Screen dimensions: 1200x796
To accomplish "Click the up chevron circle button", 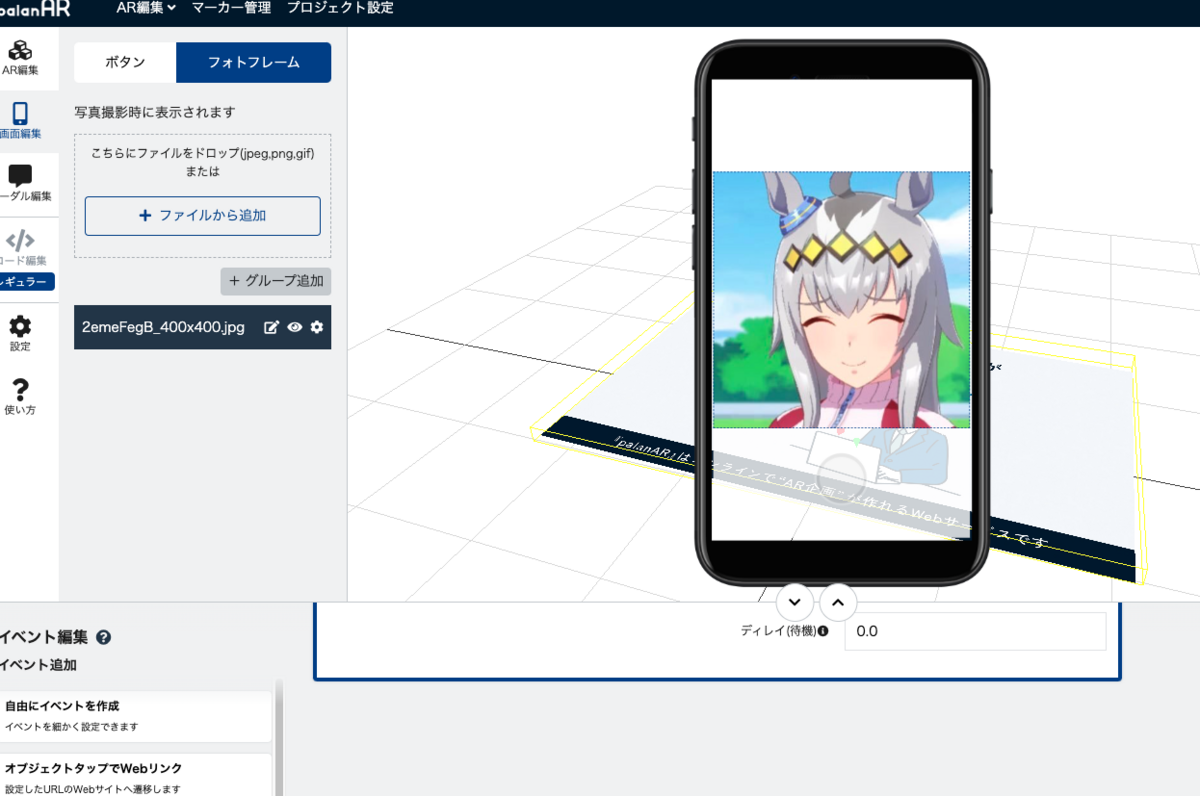I will point(838,602).
